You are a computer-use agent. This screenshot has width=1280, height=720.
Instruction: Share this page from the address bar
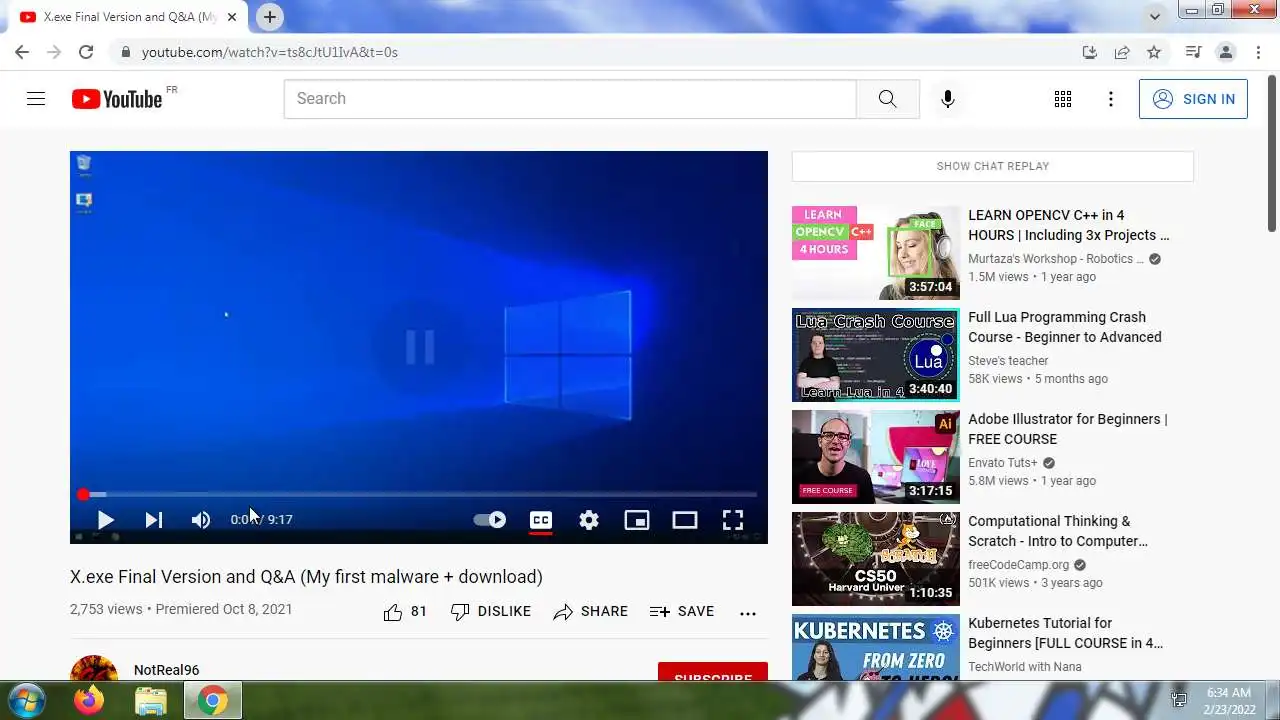point(1122,52)
